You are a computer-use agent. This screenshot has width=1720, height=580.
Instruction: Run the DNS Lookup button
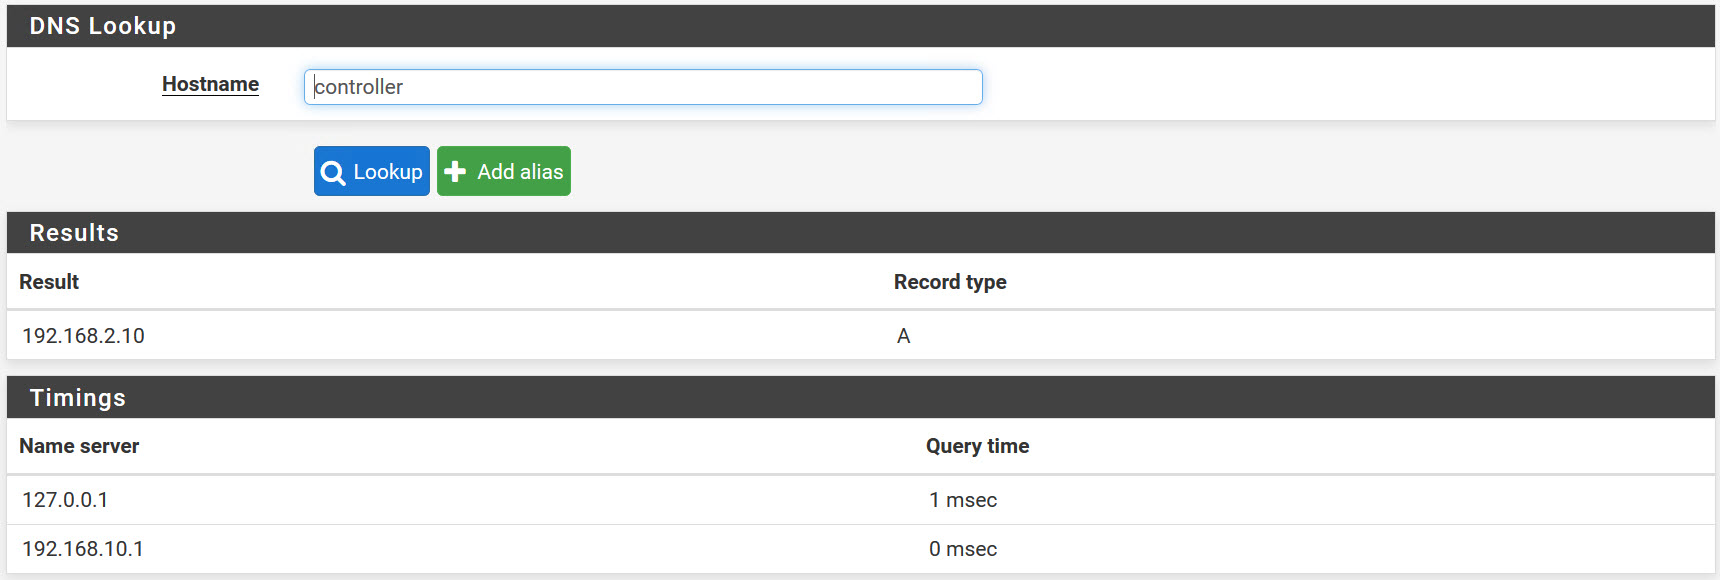click(372, 171)
